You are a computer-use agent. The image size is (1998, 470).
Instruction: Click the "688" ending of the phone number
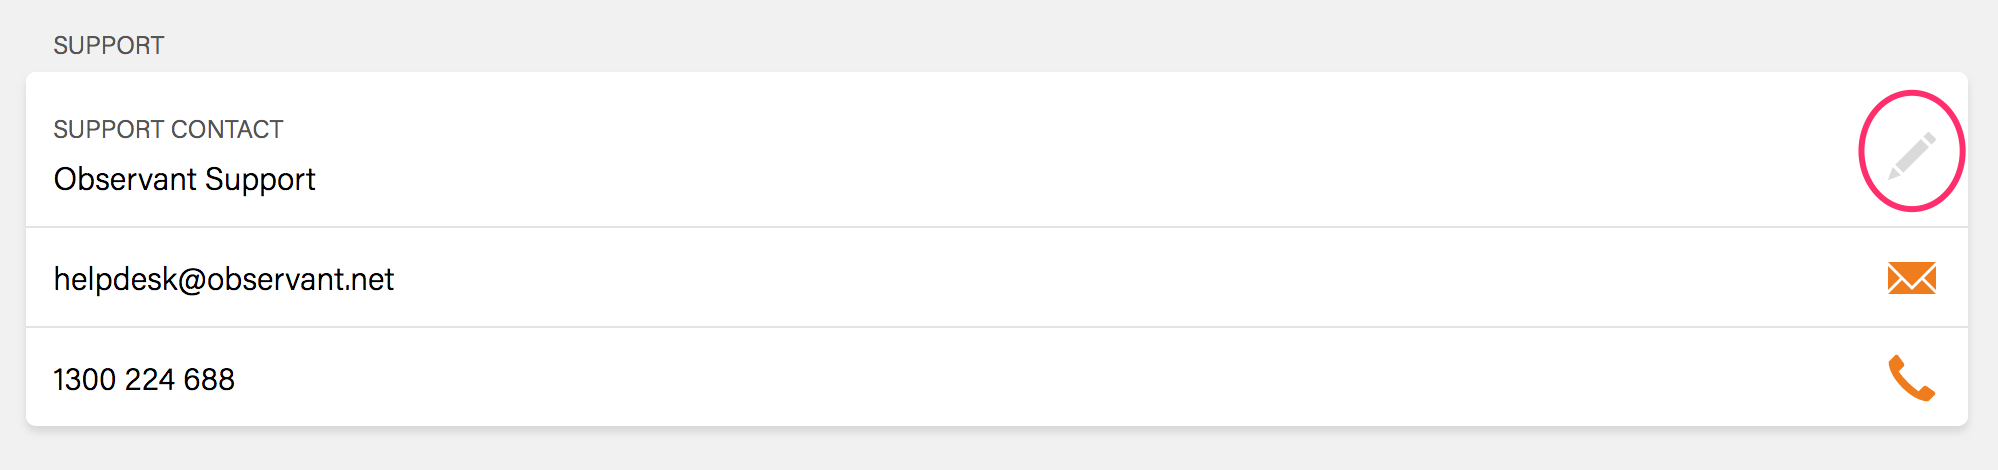209,379
